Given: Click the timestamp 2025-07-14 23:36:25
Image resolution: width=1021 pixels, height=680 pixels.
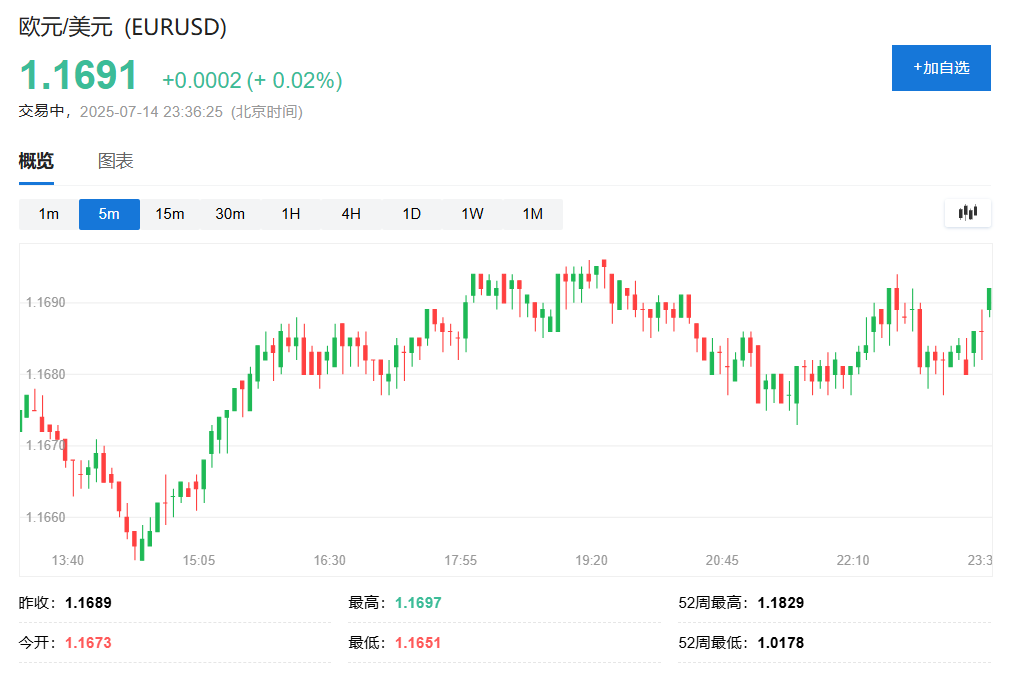Looking at the screenshot, I should pyautogui.click(x=151, y=112).
